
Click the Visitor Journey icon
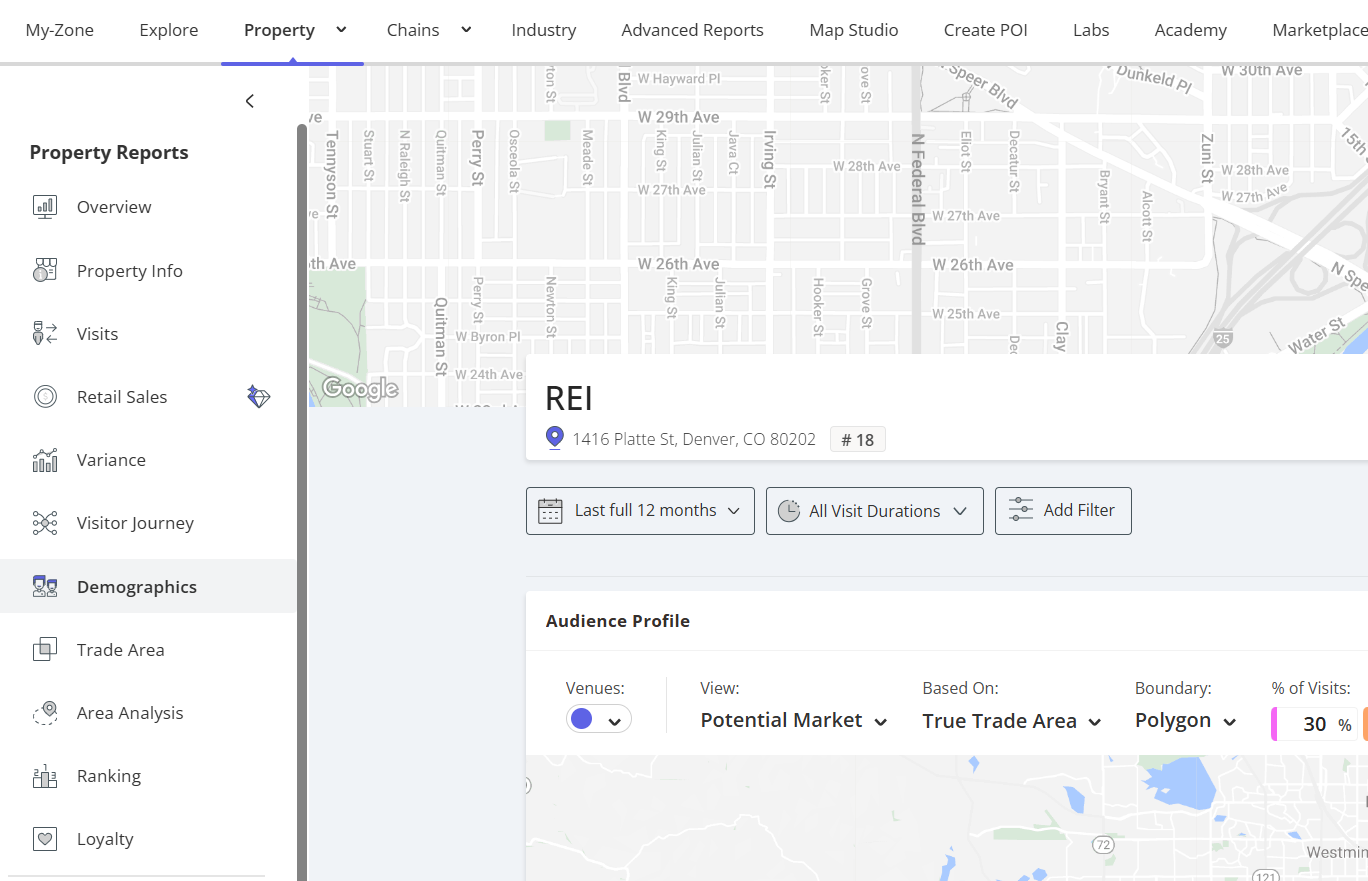[x=45, y=523]
